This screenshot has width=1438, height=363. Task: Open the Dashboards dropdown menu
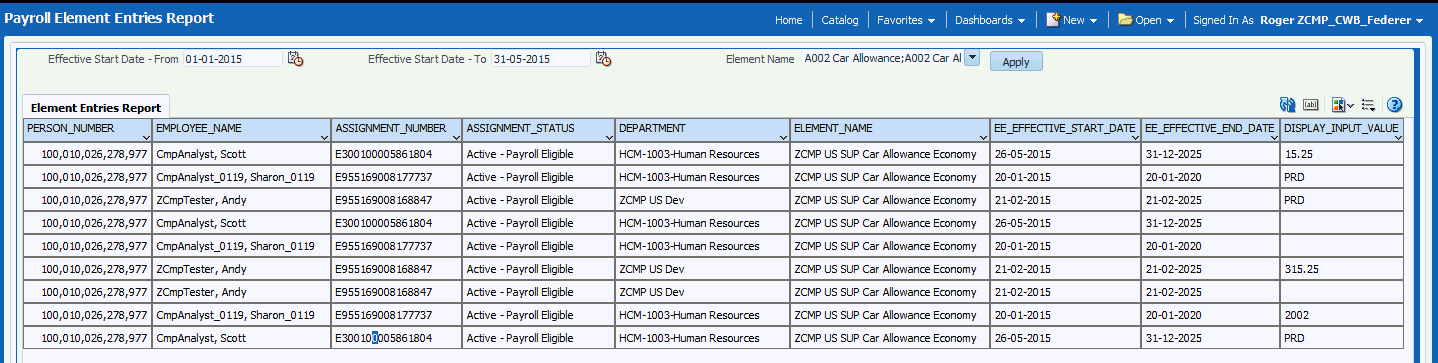(990, 20)
